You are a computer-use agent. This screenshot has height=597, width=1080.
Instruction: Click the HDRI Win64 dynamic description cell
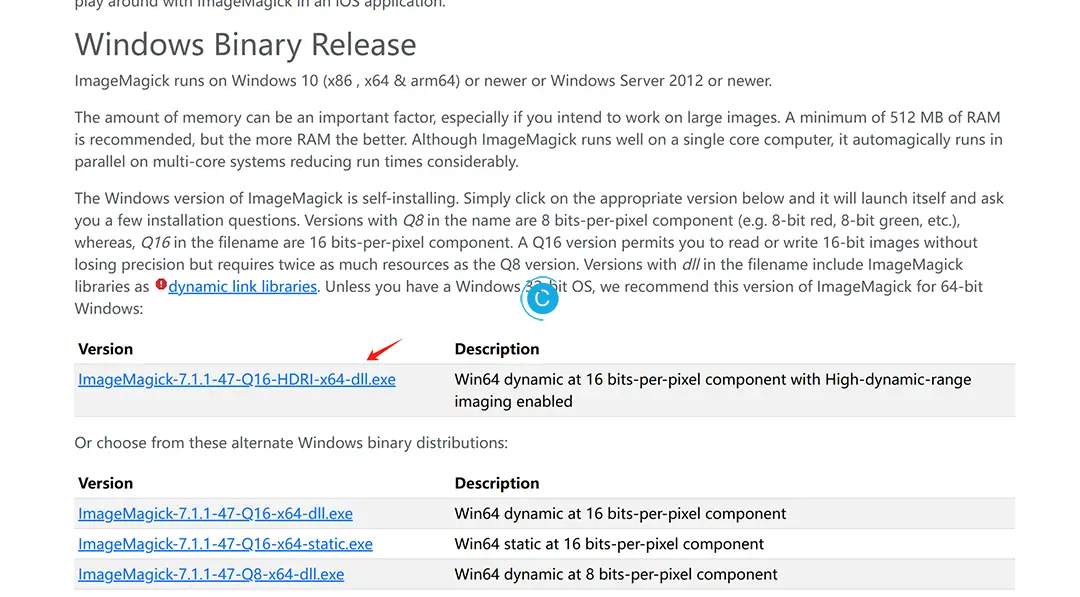(713, 390)
